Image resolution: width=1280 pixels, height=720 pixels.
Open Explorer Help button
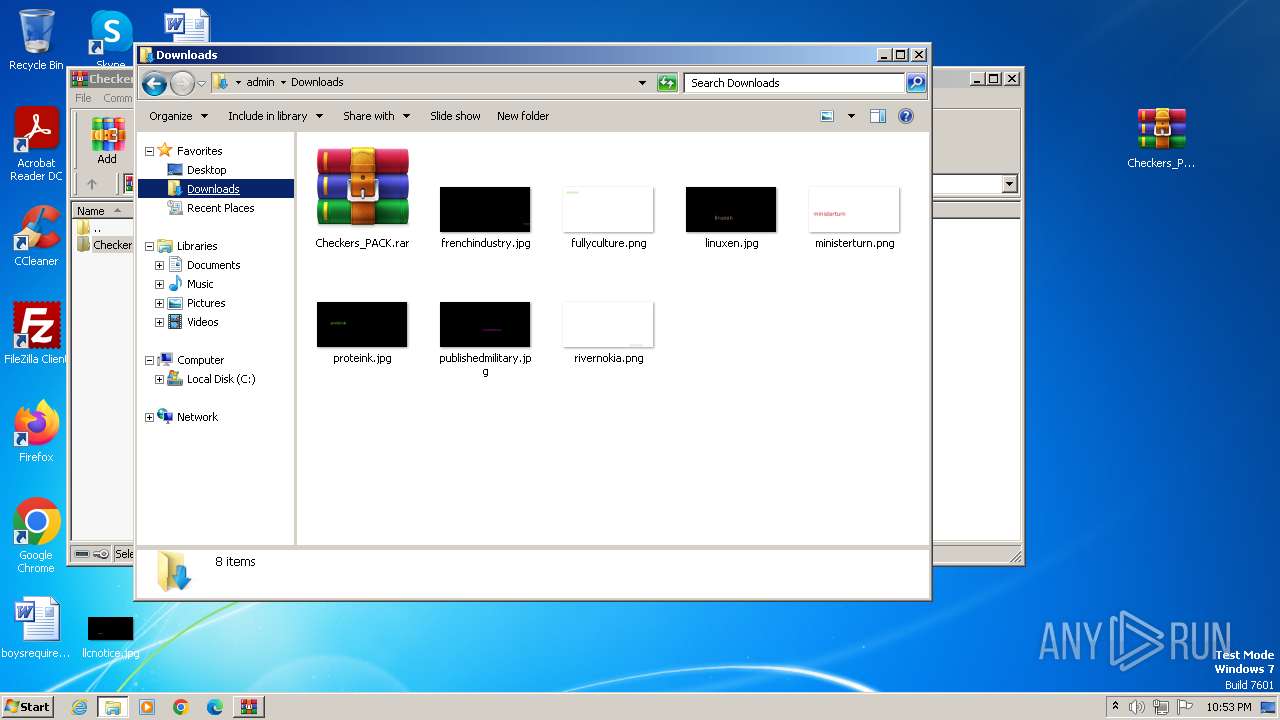(906, 116)
